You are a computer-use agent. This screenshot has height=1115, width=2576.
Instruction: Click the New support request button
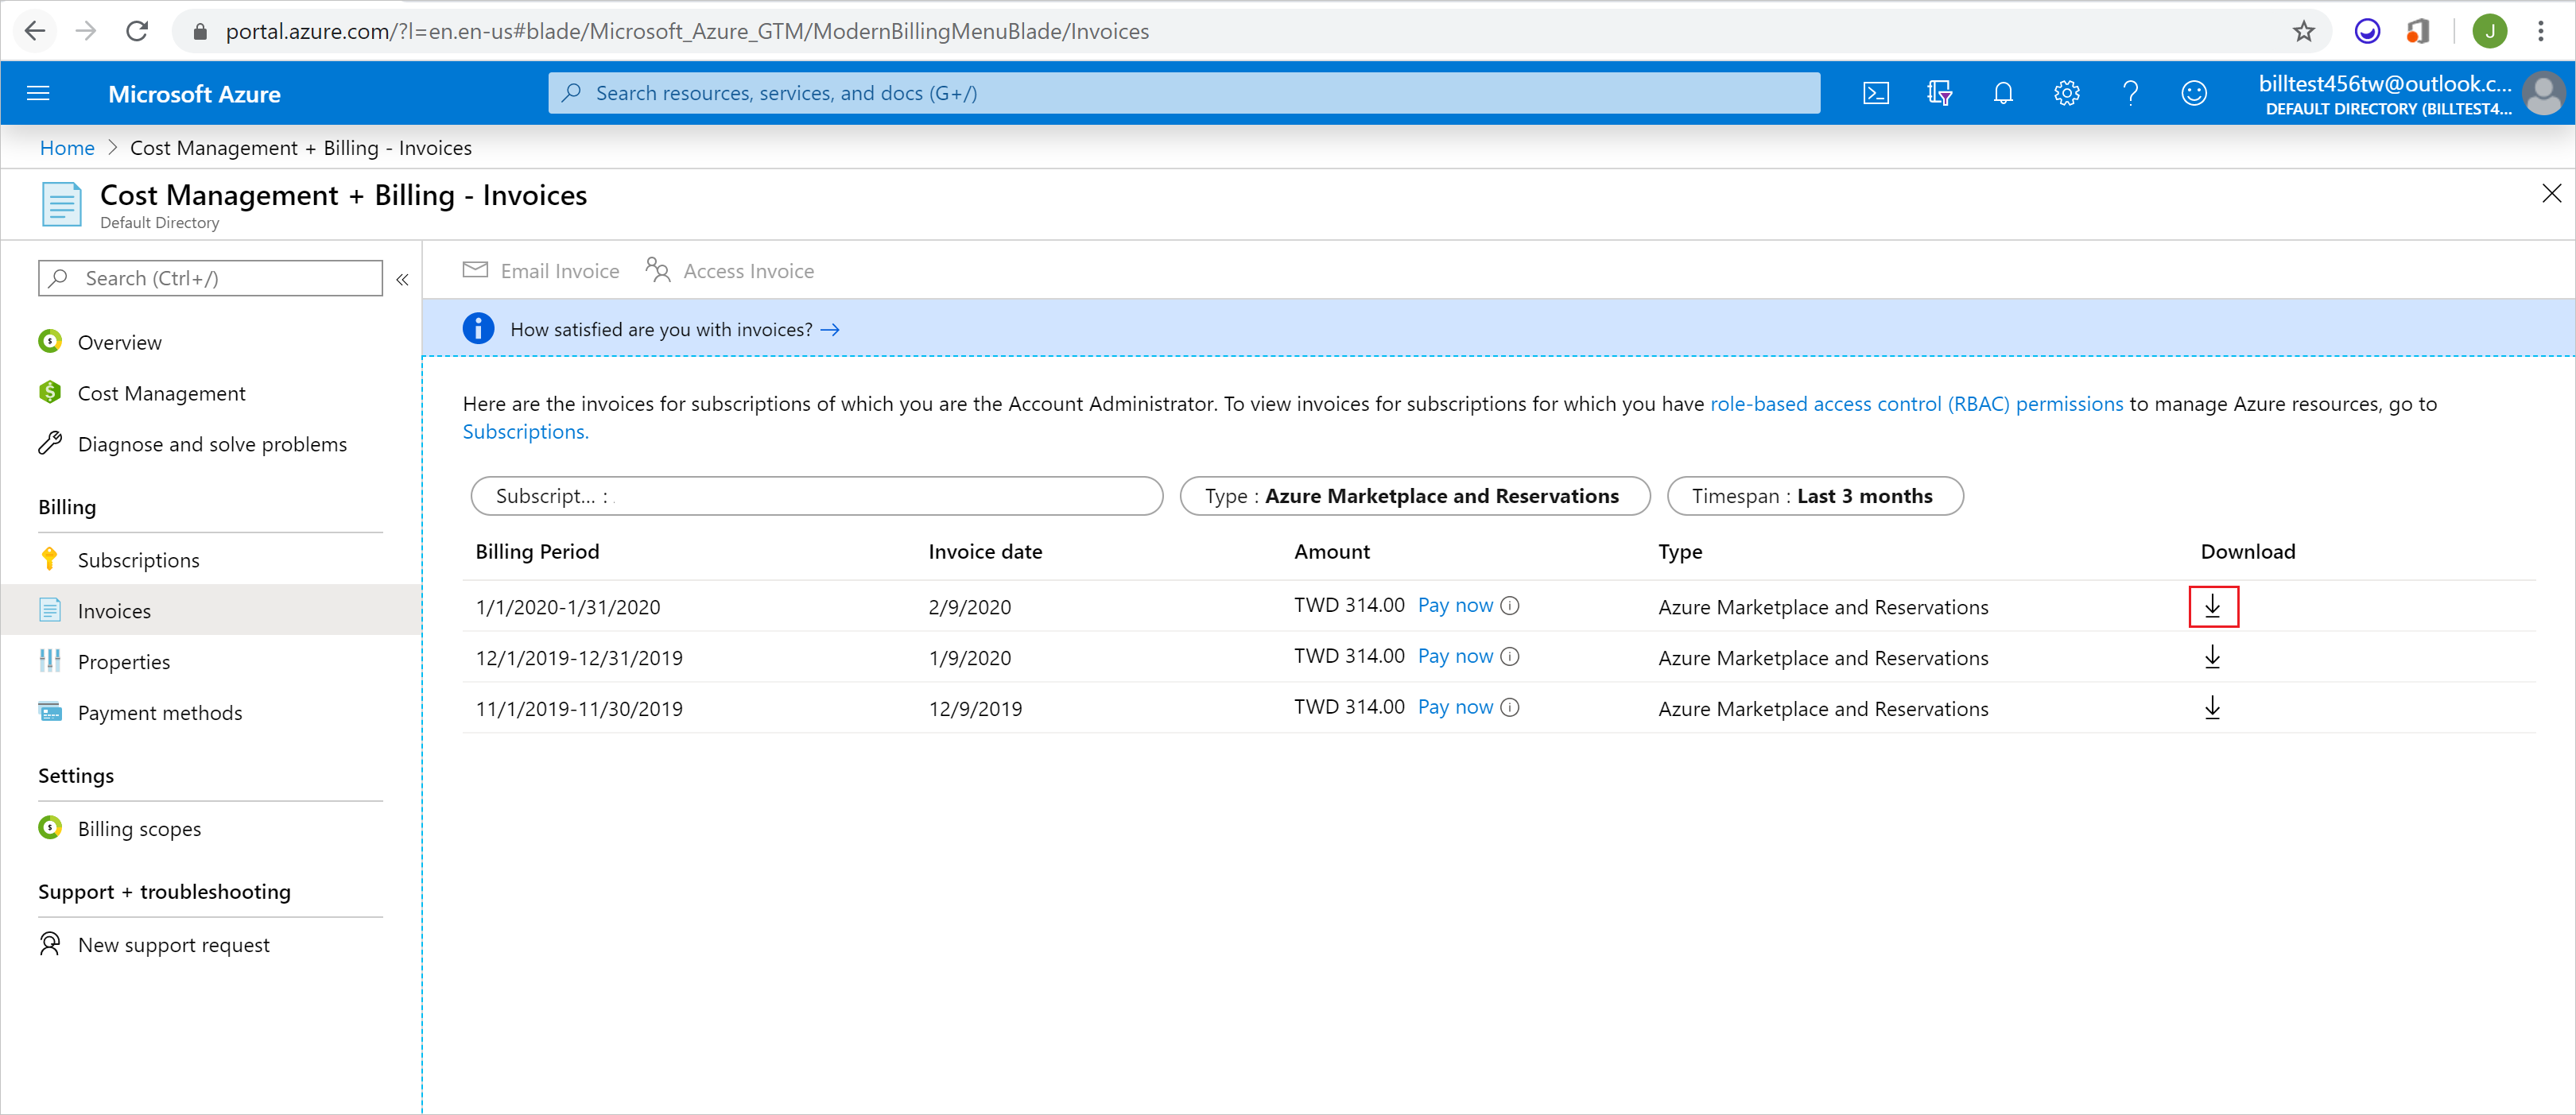pyautogui.click(x=176, y=944)
